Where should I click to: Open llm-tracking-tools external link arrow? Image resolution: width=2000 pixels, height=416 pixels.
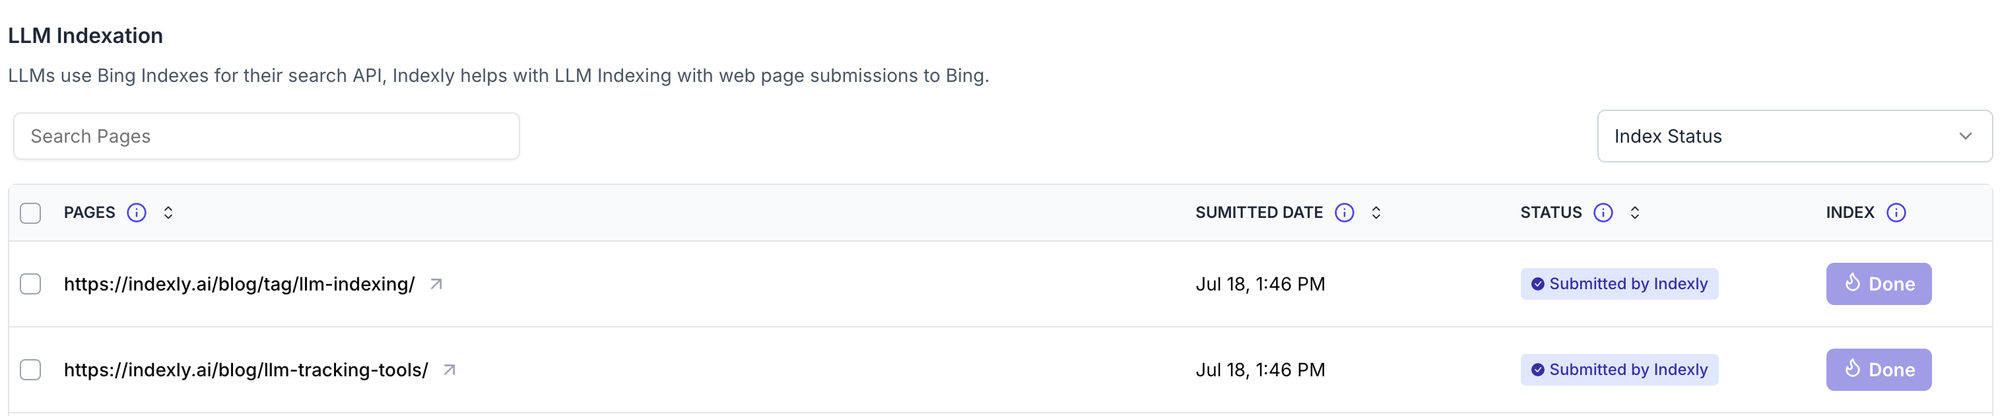click(450, 370)
